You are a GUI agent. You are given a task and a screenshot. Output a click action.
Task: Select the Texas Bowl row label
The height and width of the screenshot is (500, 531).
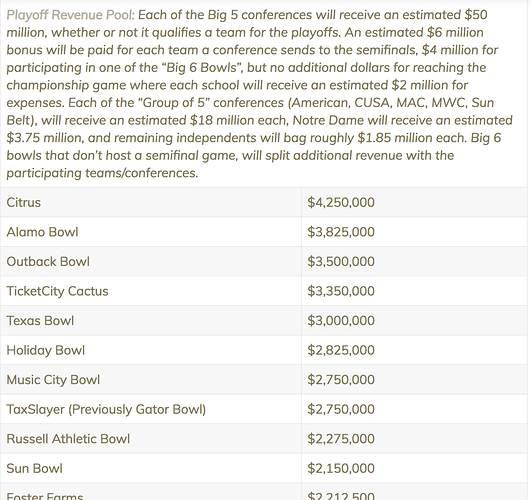click(40, 321)
